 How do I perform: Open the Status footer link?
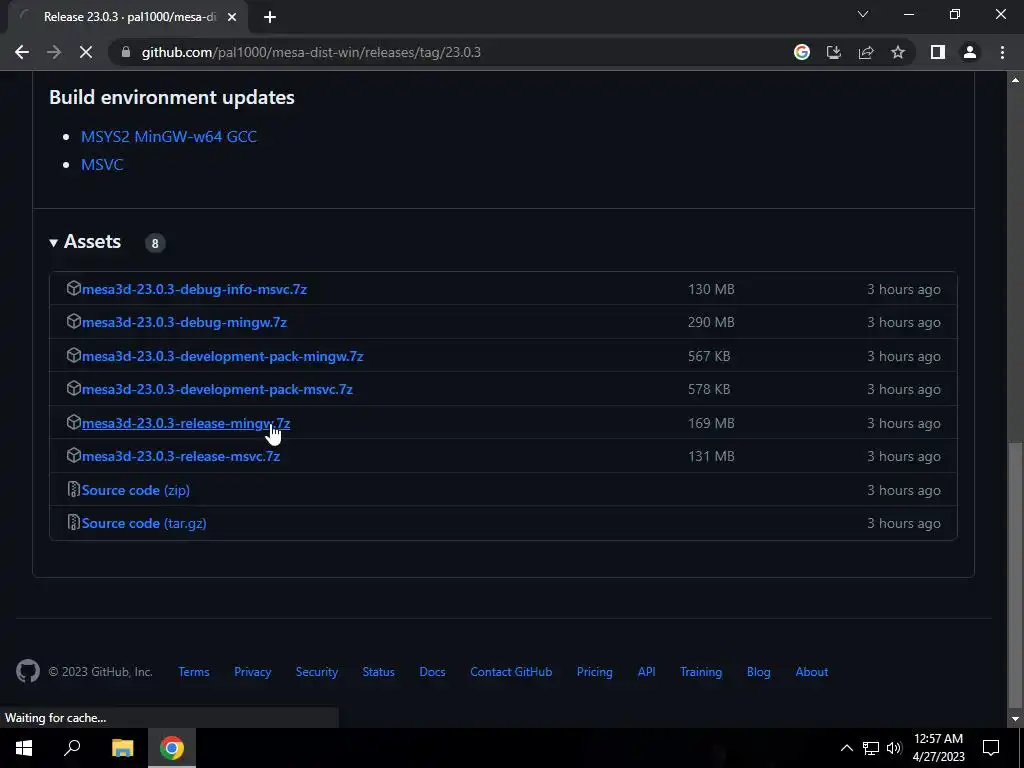click(379, 672)
